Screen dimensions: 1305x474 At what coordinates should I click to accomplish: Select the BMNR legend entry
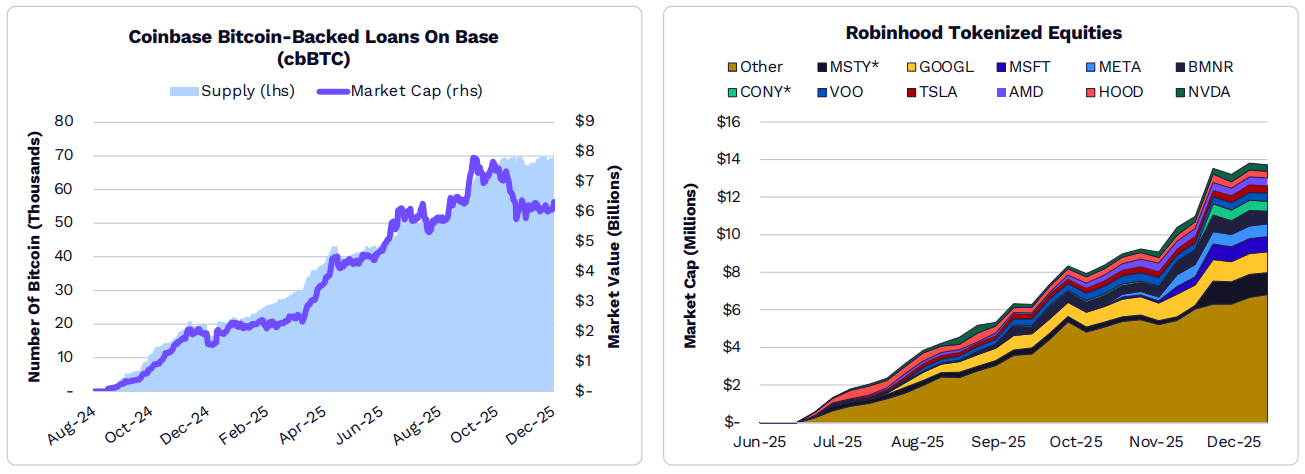1206,67
